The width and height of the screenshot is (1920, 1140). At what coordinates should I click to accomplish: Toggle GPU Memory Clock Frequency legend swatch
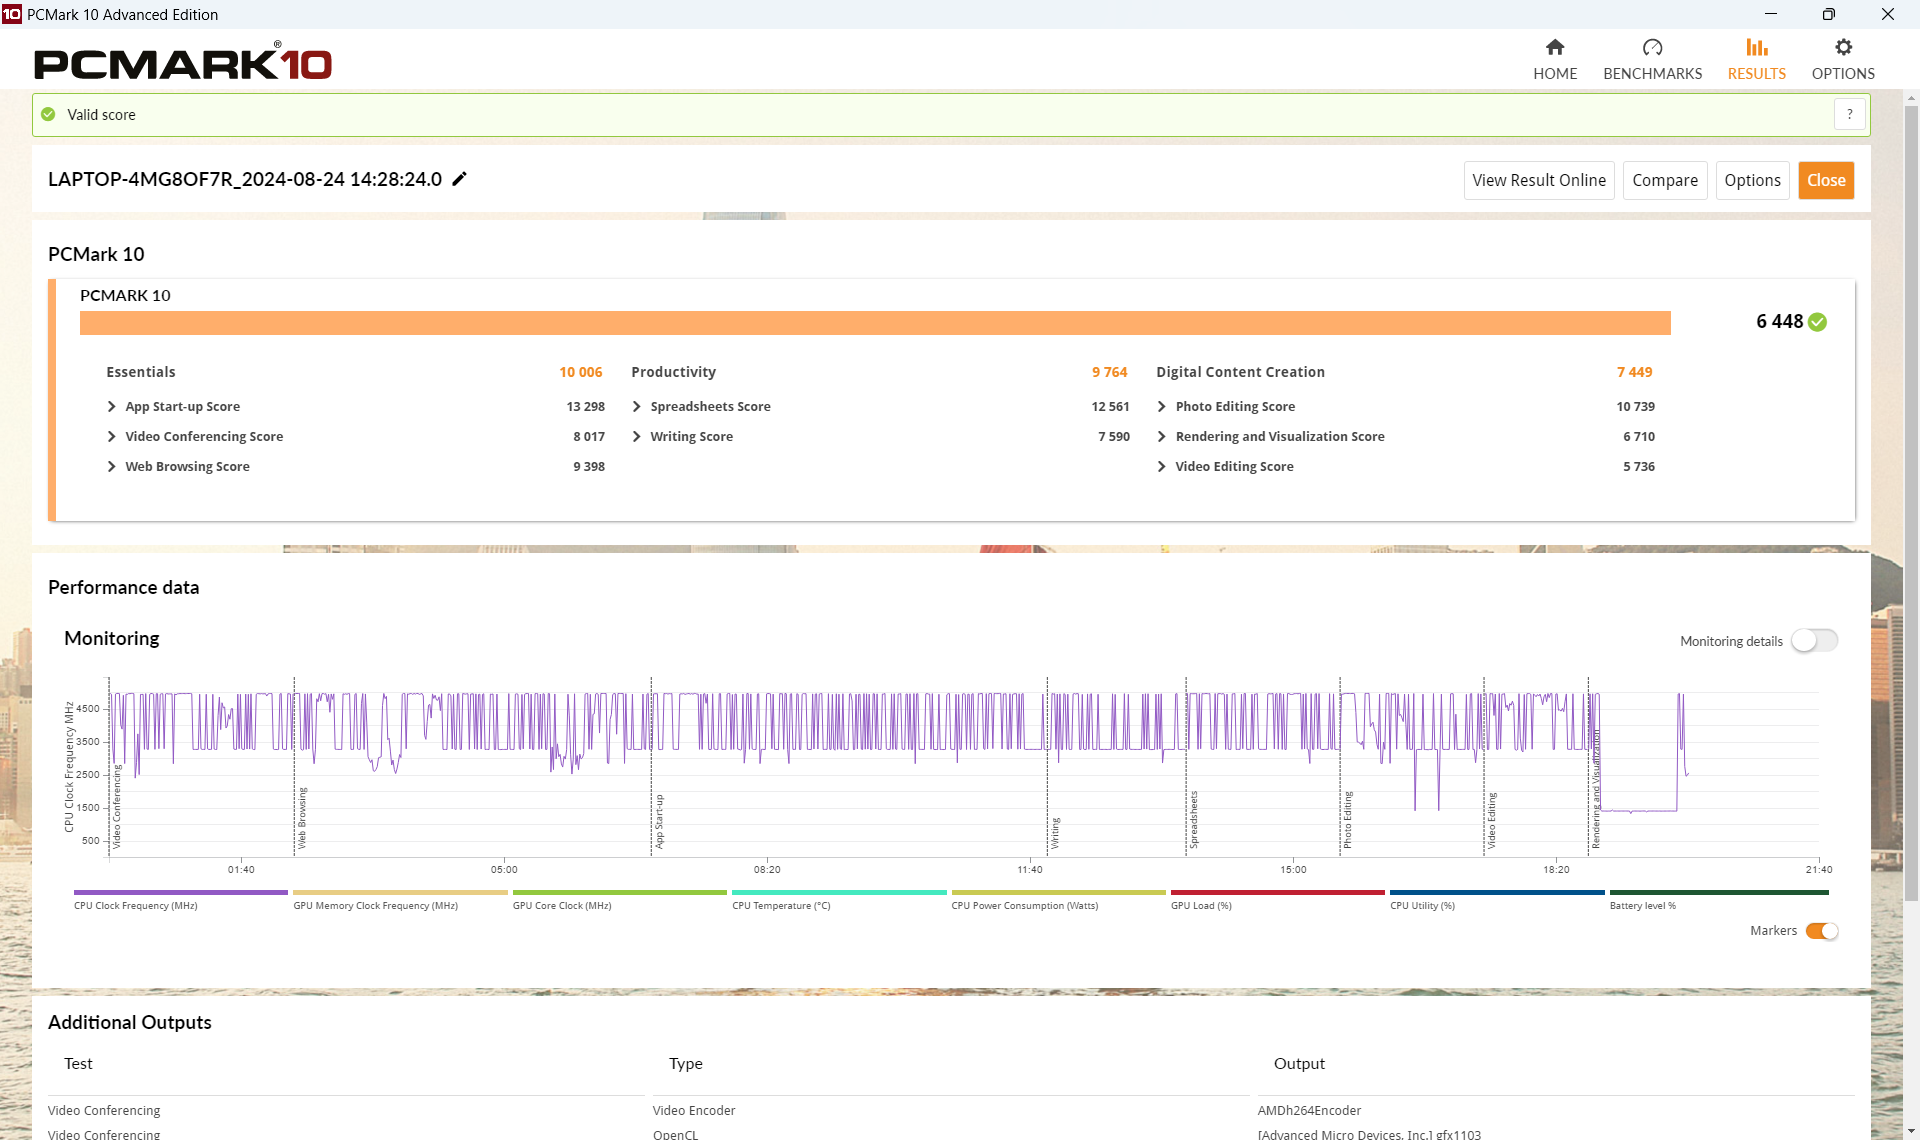[x=400, y=892]
